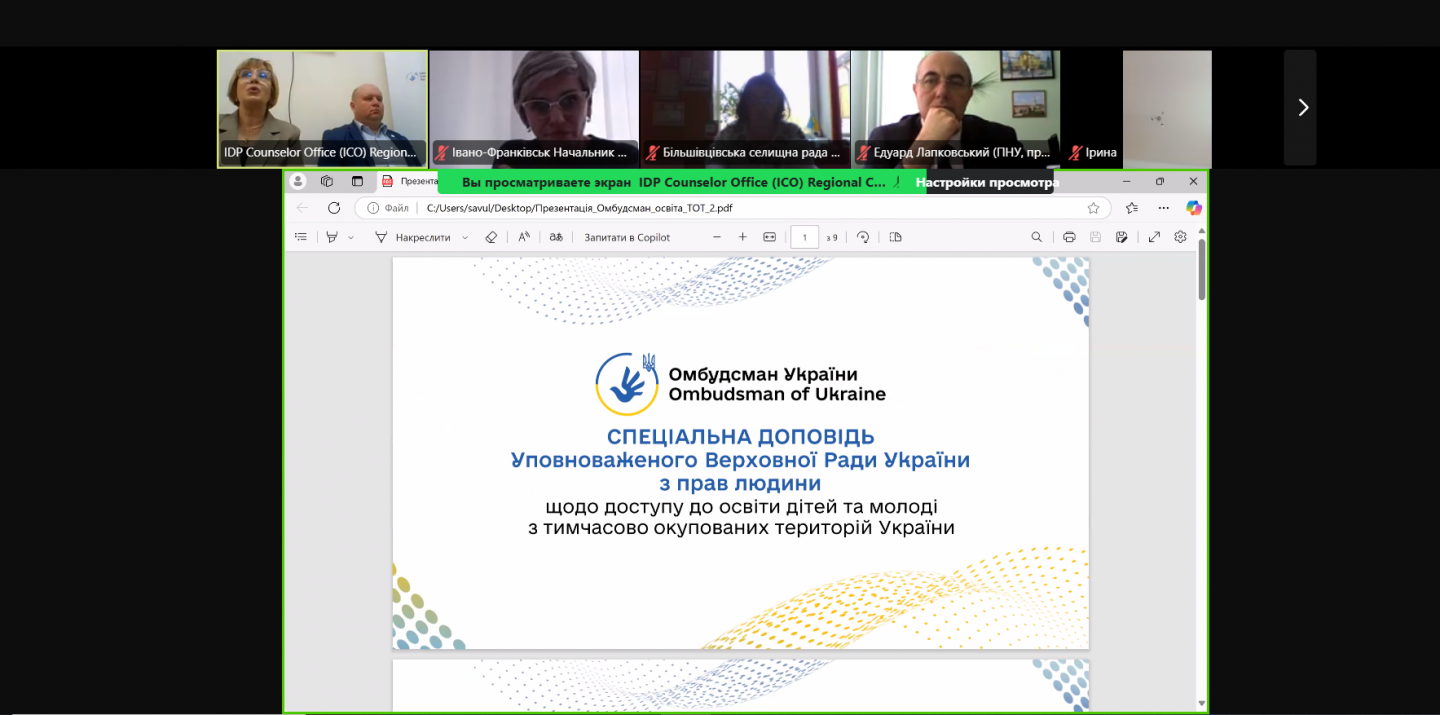Rotate the PDF page
Image resolution: width=1440 pixels, height=715 pixels.
(863, 237)
